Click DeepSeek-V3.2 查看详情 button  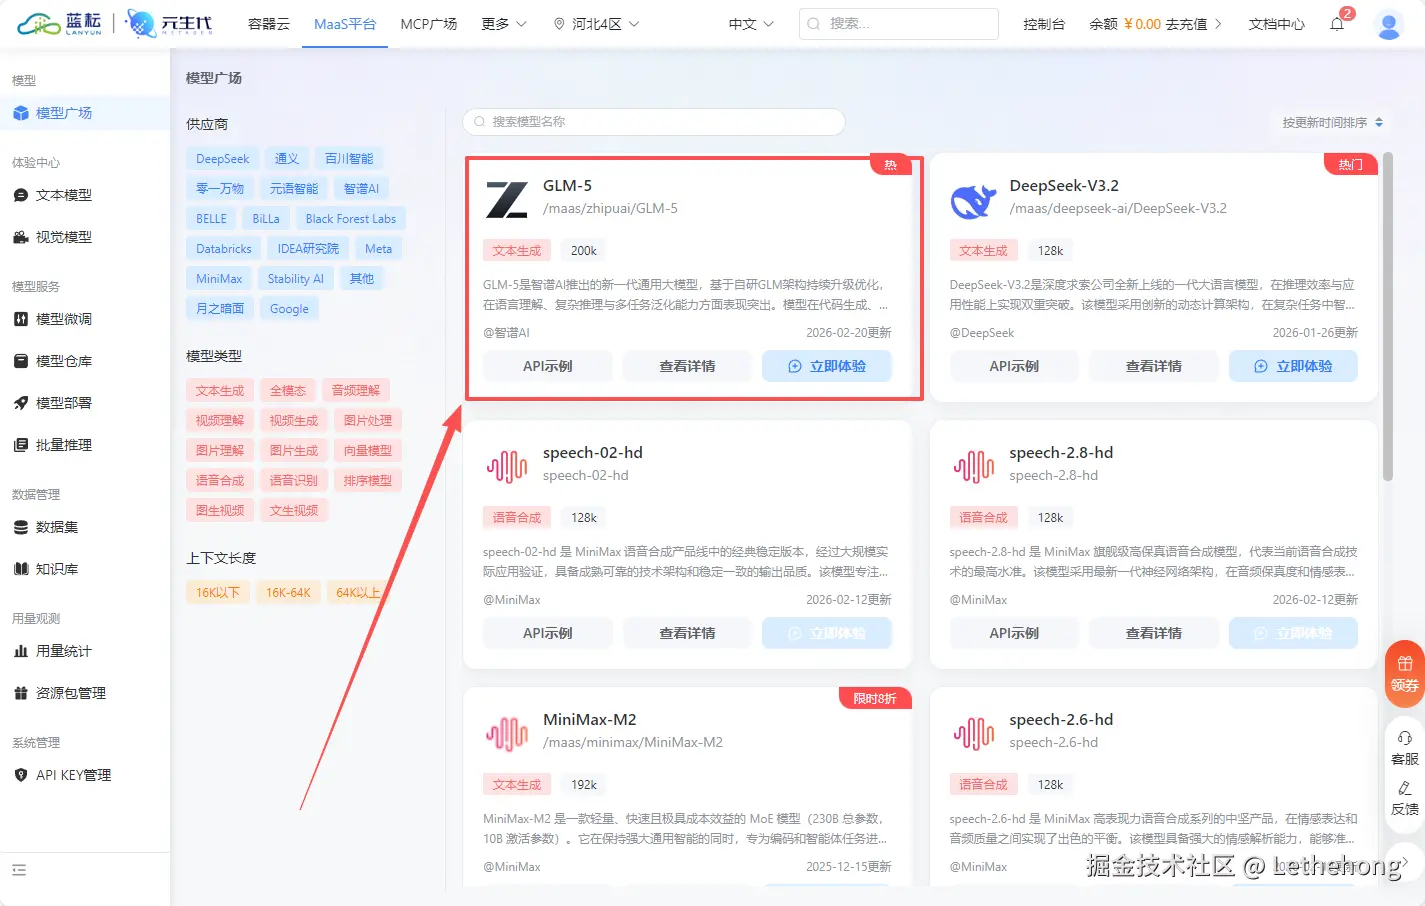tap(1154, 366)
